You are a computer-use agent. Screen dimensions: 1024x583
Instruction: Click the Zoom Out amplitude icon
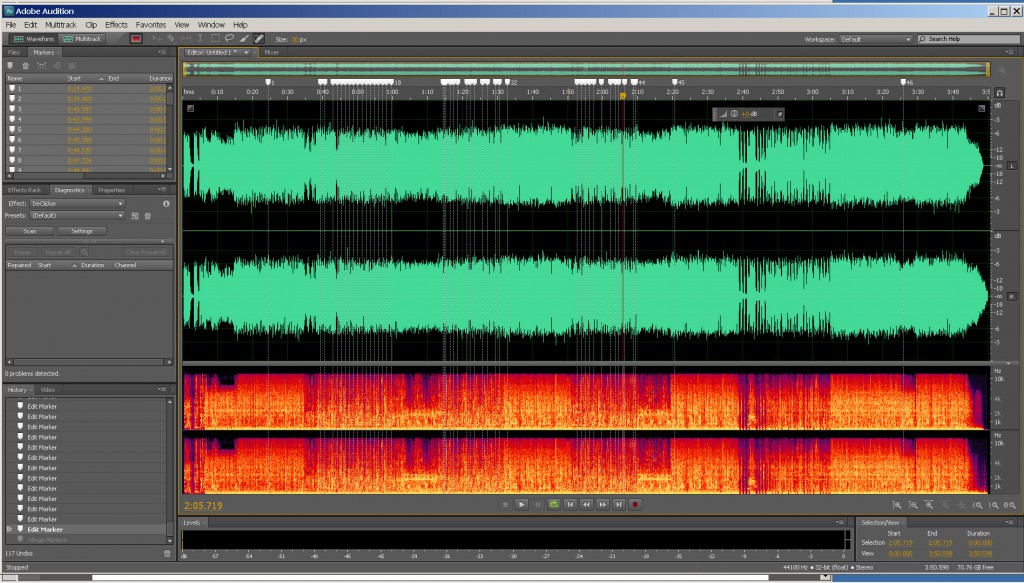tap(913, 505)
